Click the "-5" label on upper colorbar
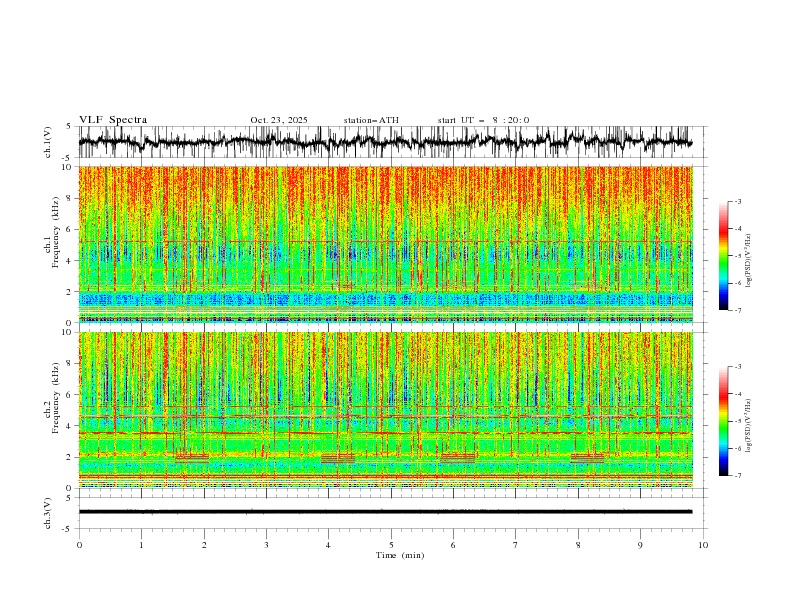 737,256
